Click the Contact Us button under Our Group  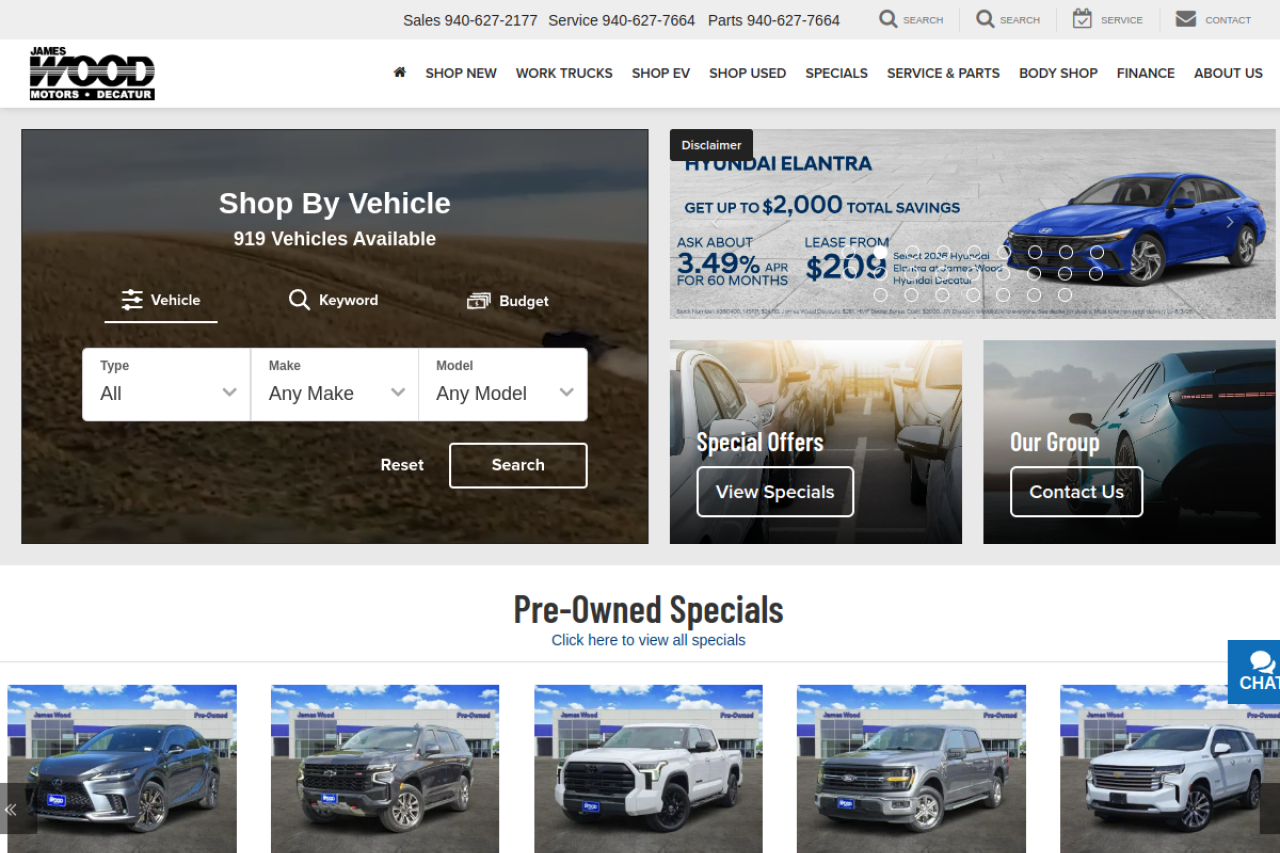click(x=1077, y=492)
